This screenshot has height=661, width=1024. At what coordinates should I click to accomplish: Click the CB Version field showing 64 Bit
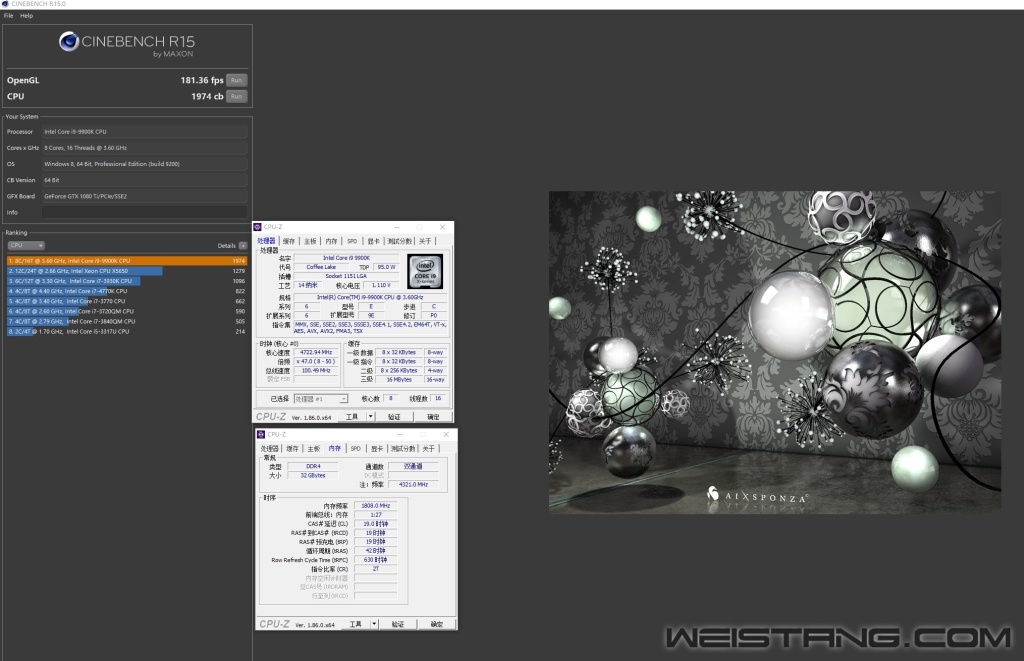click(x=144, y=180)
